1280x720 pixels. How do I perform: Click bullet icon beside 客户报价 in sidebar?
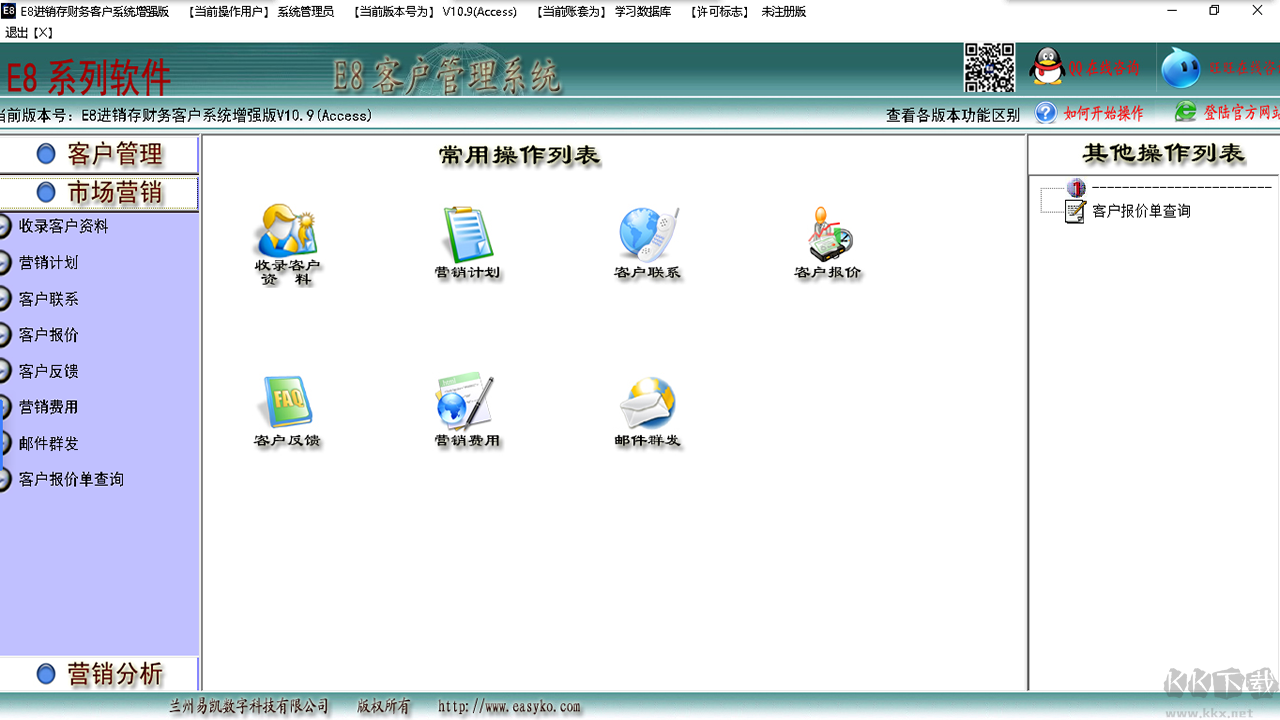tap(5, 335)
